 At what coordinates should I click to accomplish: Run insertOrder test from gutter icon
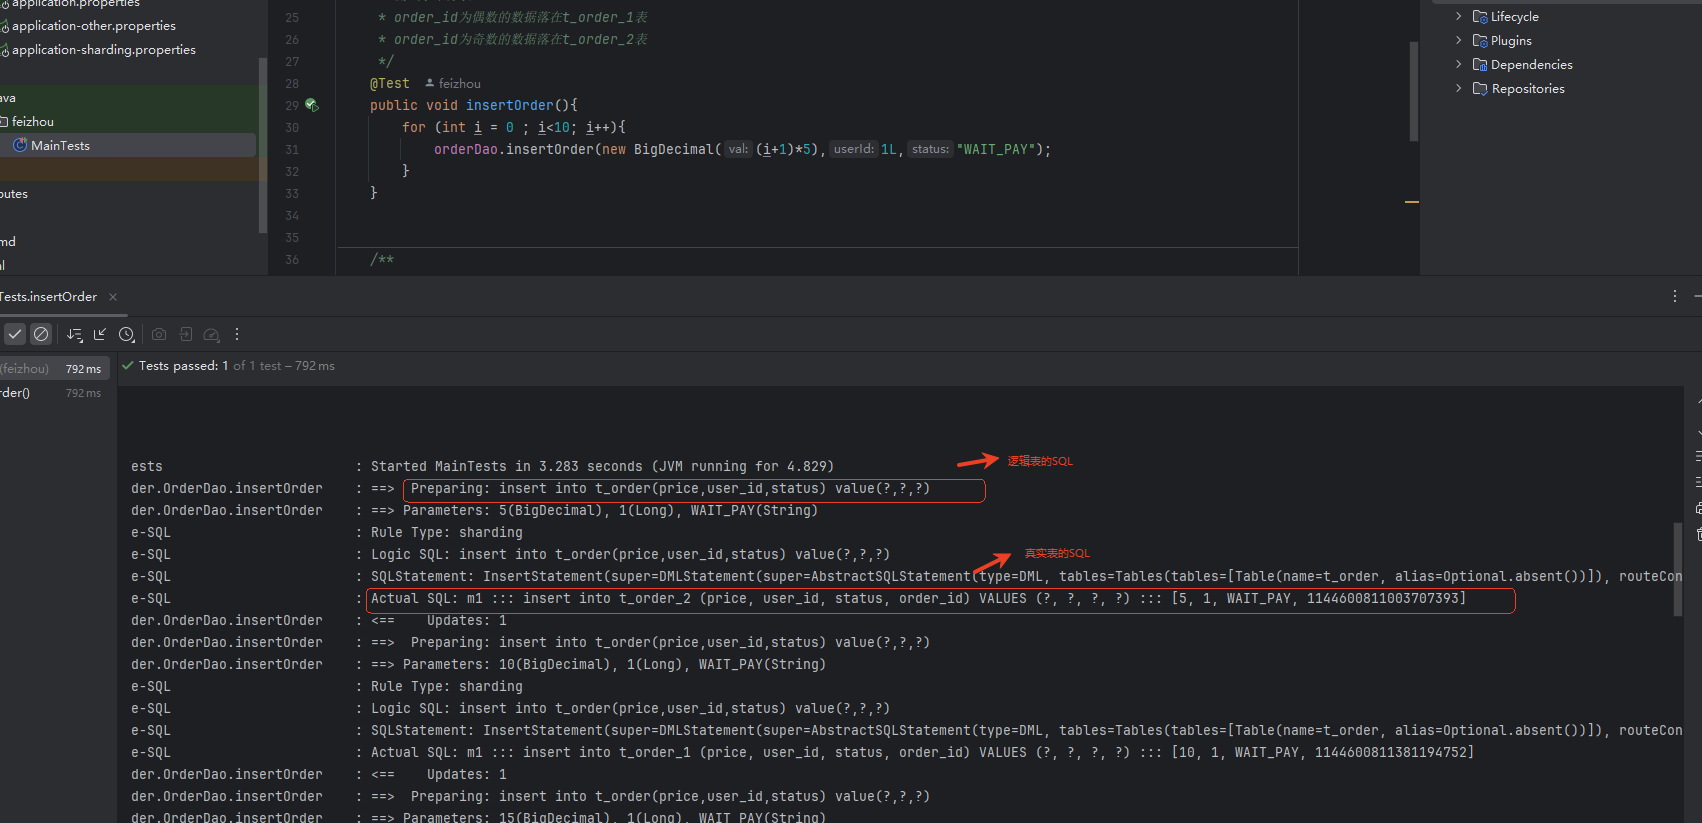coord(311,105)
